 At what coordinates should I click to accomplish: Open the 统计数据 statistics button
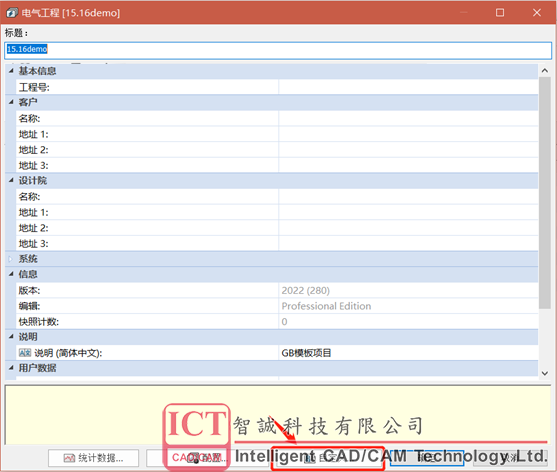(93, 458)
